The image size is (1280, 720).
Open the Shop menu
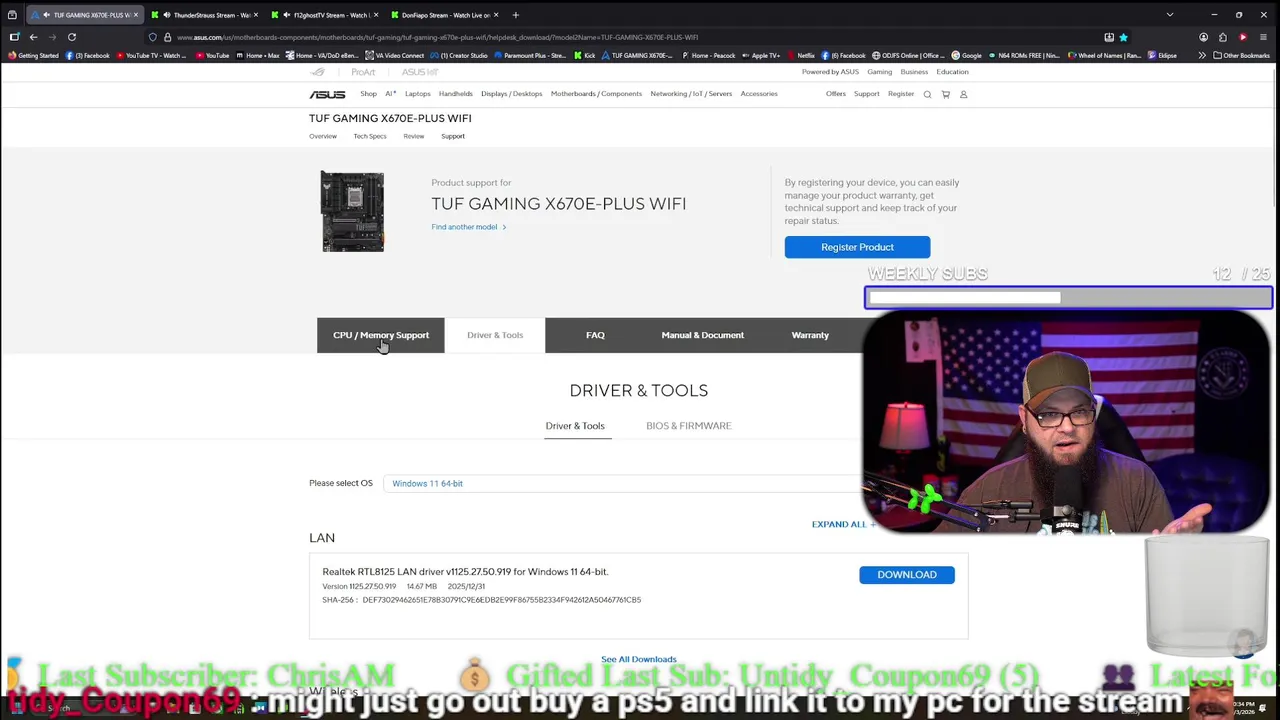[368, 94]
